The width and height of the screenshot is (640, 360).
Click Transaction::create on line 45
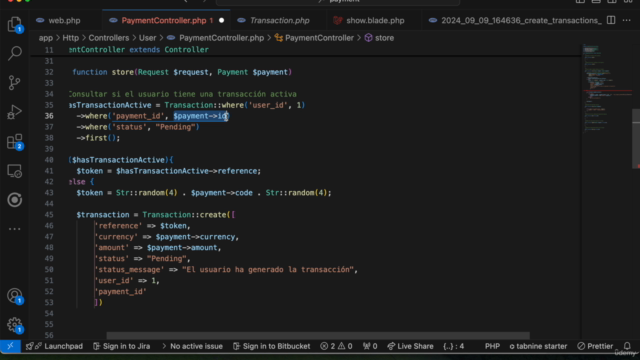click(x=184, y=215)
